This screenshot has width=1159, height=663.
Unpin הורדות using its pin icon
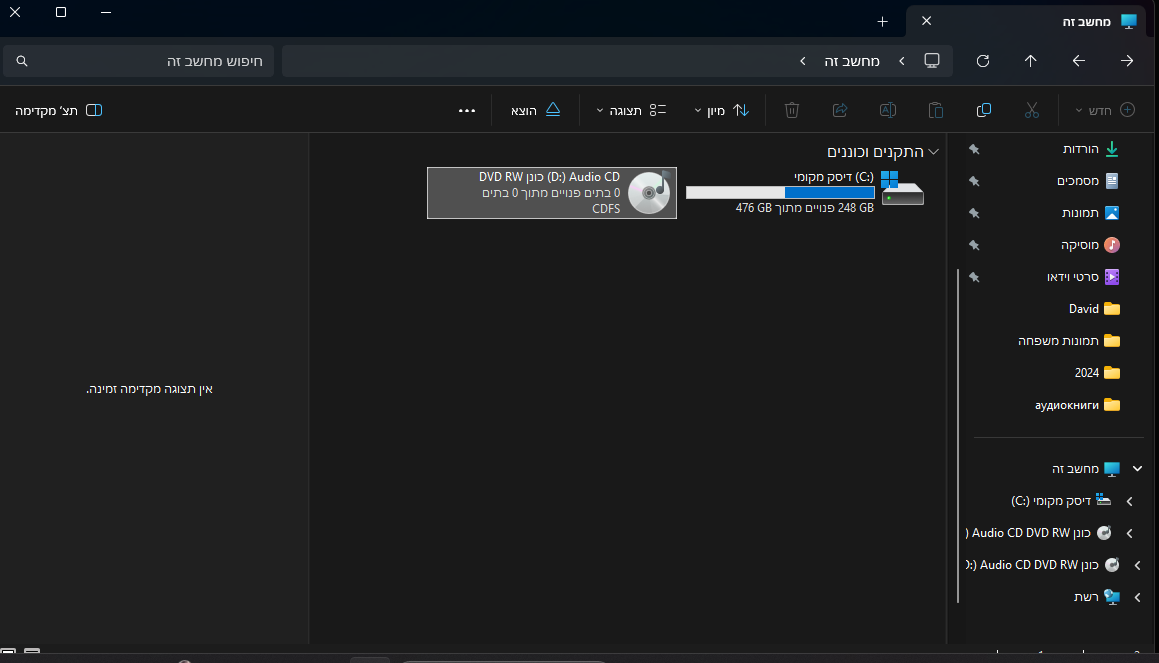coord(974,149)
